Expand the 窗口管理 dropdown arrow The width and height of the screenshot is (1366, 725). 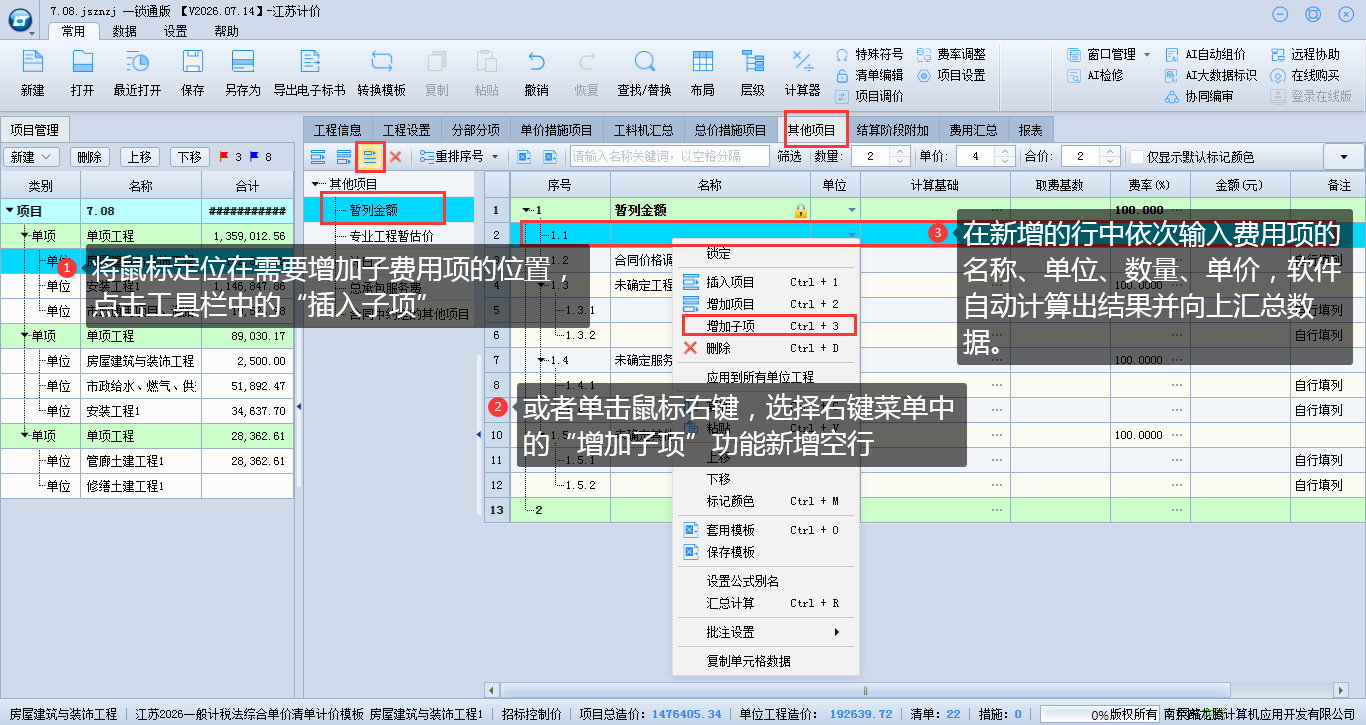pos(1147,54)
